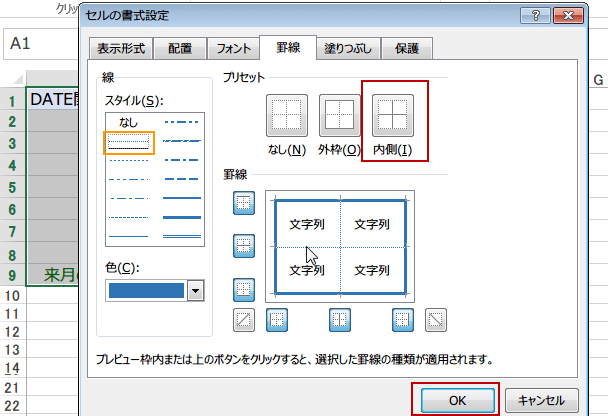
Task: Switch to the 保護 tab
Action: pyautogui.click(x=407, y=48)
